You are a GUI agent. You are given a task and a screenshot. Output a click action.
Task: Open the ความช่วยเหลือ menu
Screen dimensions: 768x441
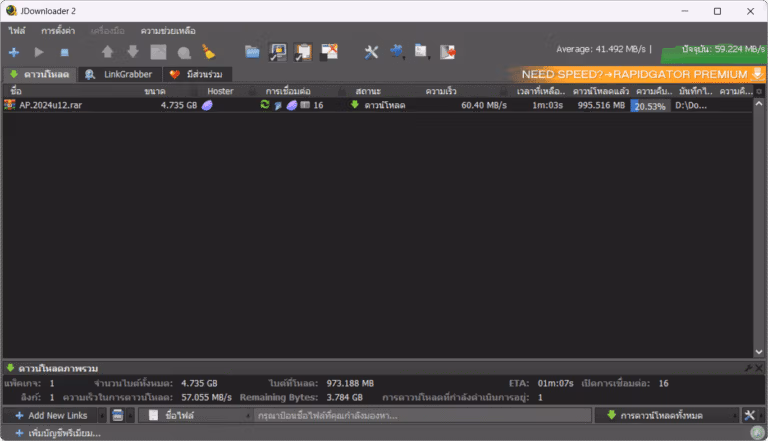[168, 31]
